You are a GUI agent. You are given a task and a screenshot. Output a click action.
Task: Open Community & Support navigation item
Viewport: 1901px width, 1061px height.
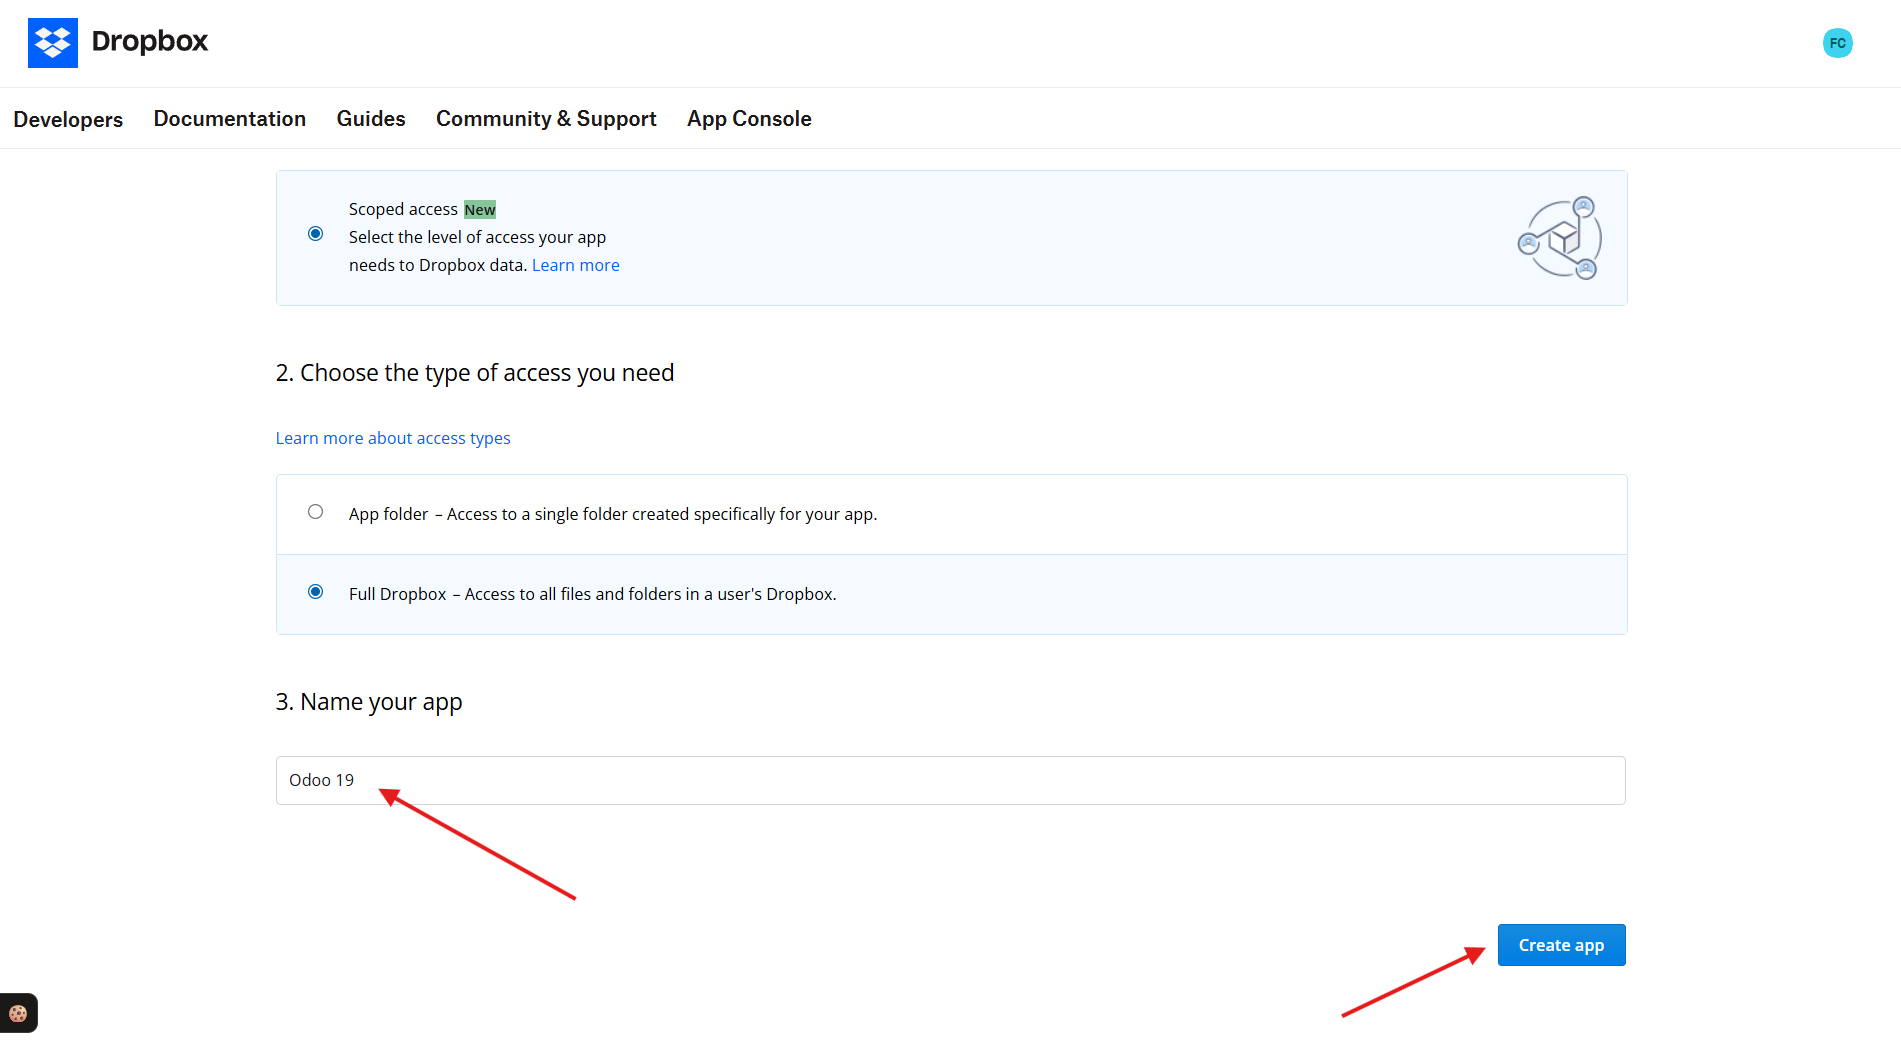[546, 118]
